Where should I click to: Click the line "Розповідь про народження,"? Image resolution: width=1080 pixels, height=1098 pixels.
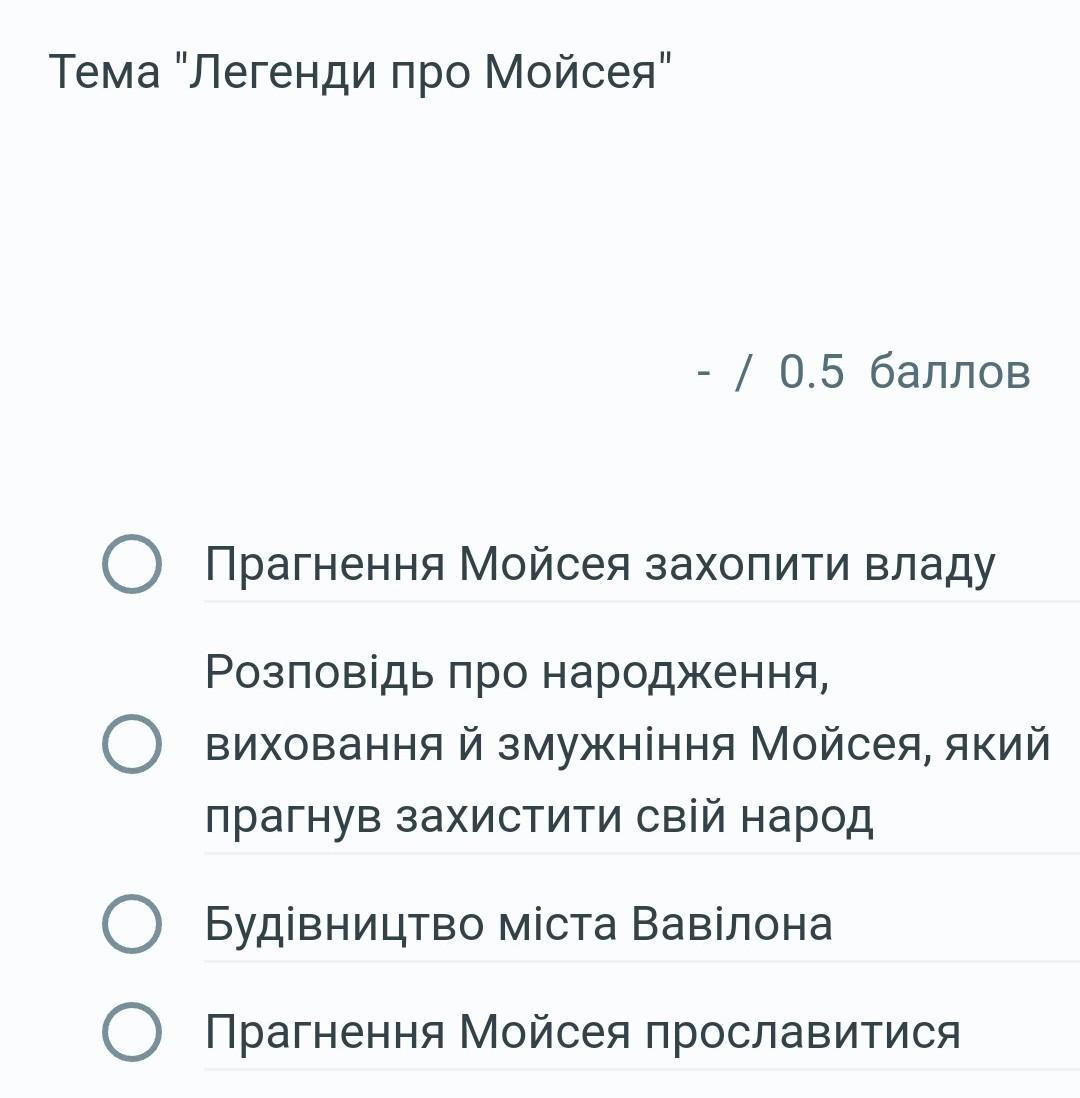[518, 672]
